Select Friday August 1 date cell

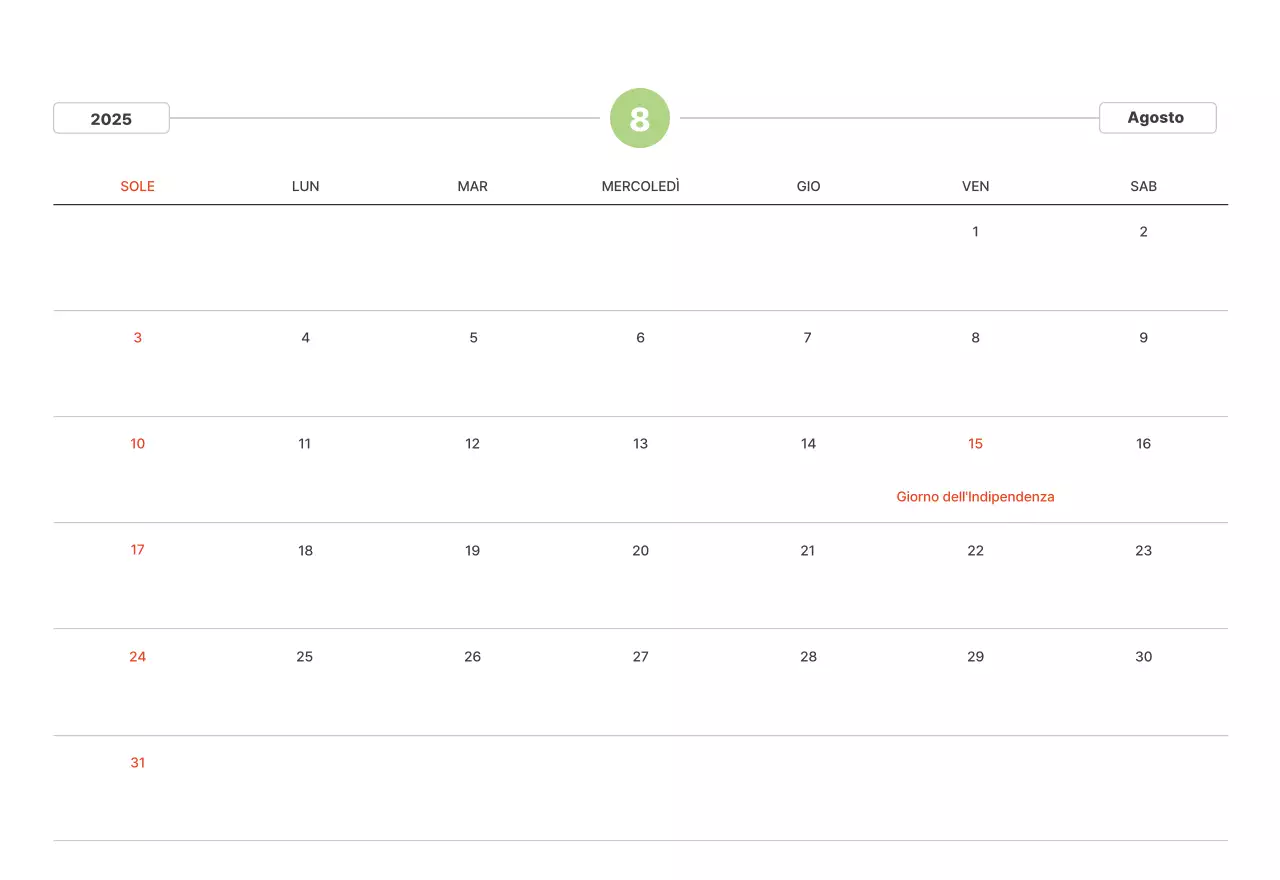(975, 232)
